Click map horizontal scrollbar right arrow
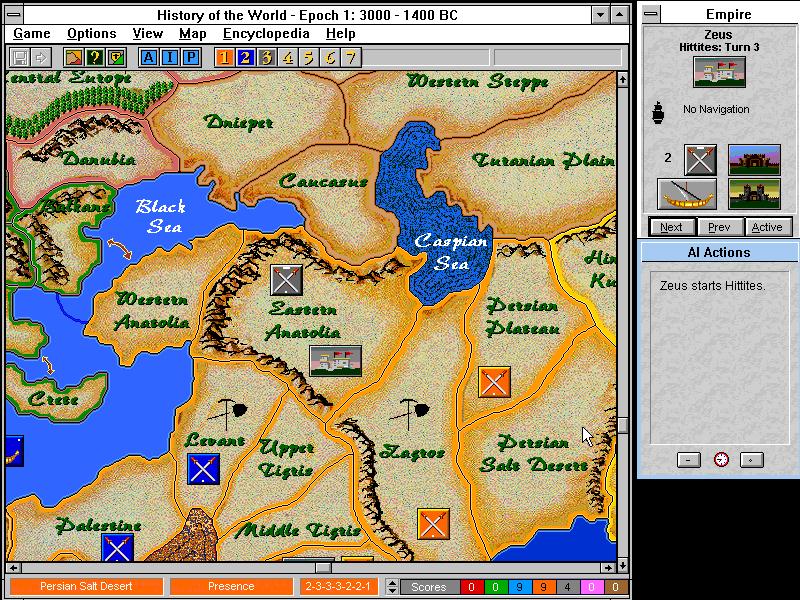800x600 pixels. tap(607, 567)
